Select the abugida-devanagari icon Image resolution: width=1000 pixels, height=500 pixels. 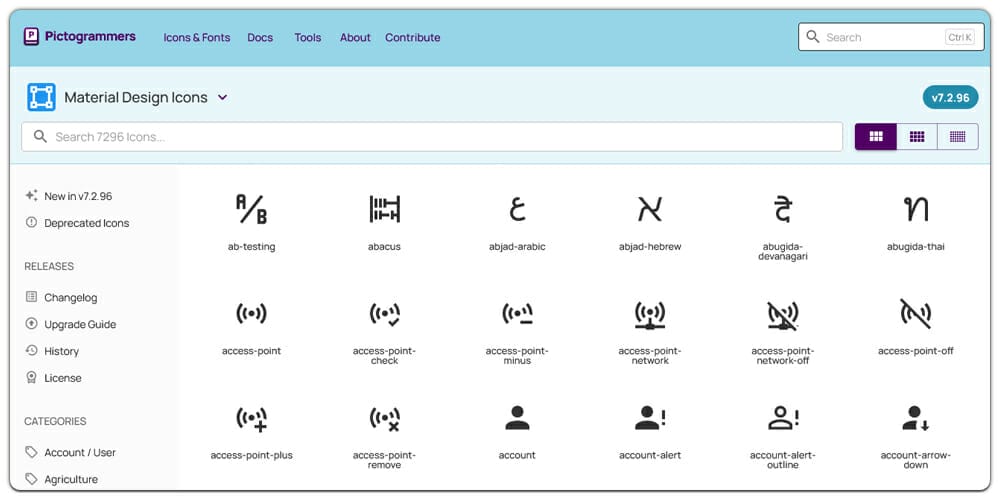pyautogui.click(x=783, y=209)
